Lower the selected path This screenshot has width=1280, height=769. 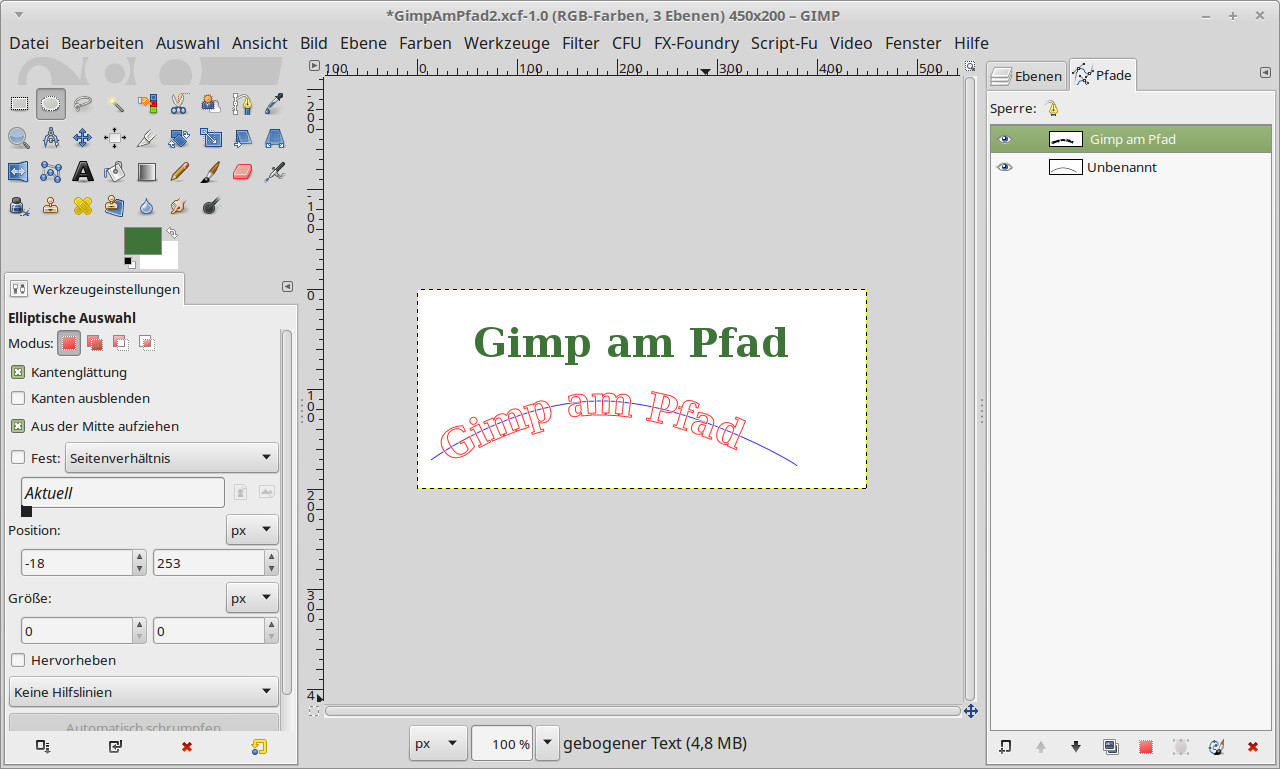(x=1076, y=746)
